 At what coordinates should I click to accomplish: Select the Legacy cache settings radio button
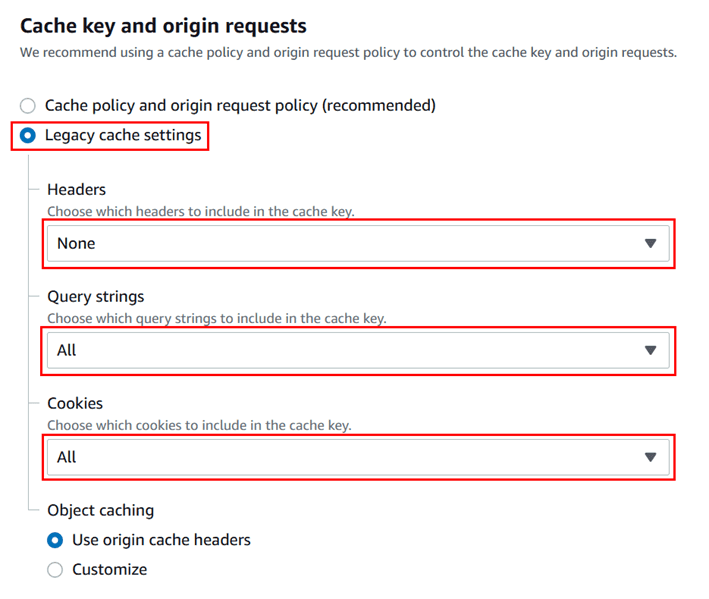(x=28, y=135)
